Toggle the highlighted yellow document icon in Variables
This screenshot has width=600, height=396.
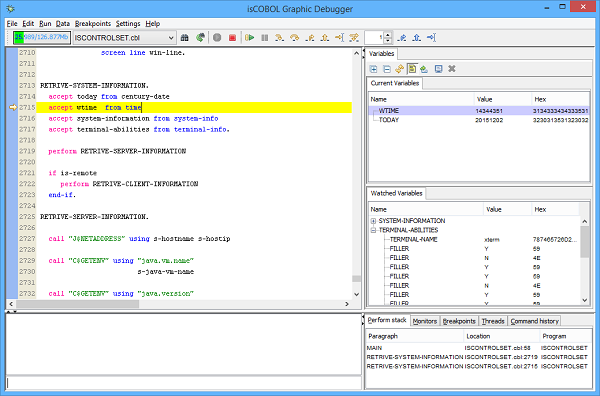[412, 69]
